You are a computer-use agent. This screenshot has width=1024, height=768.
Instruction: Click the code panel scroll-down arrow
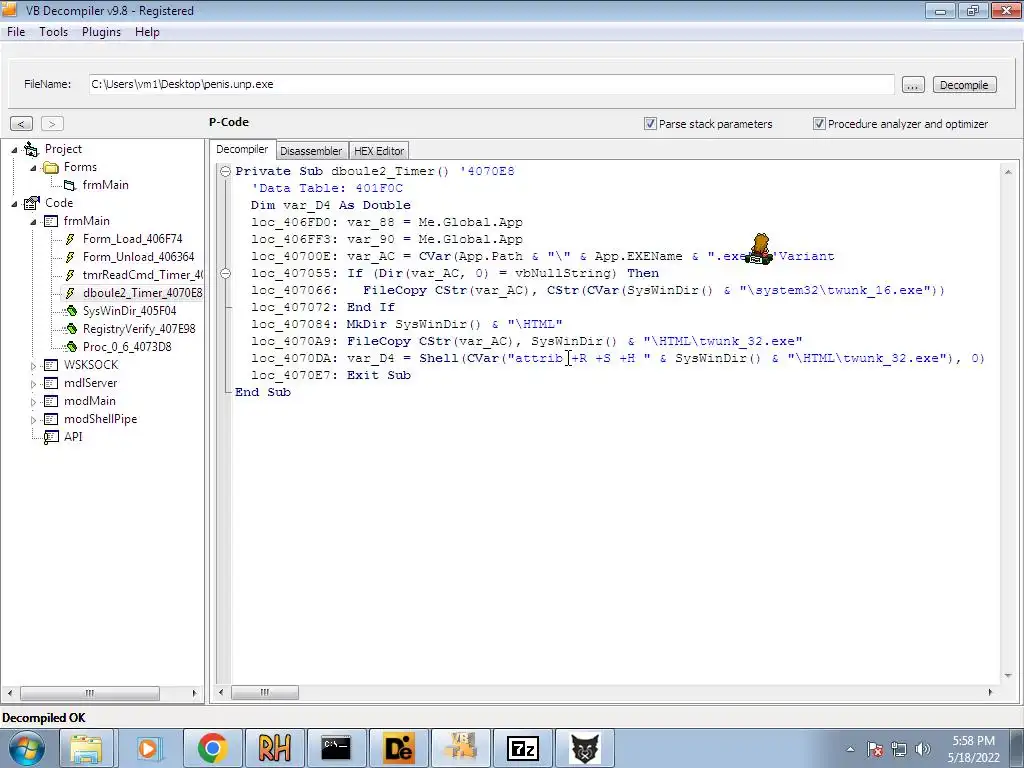(1008, 675)
